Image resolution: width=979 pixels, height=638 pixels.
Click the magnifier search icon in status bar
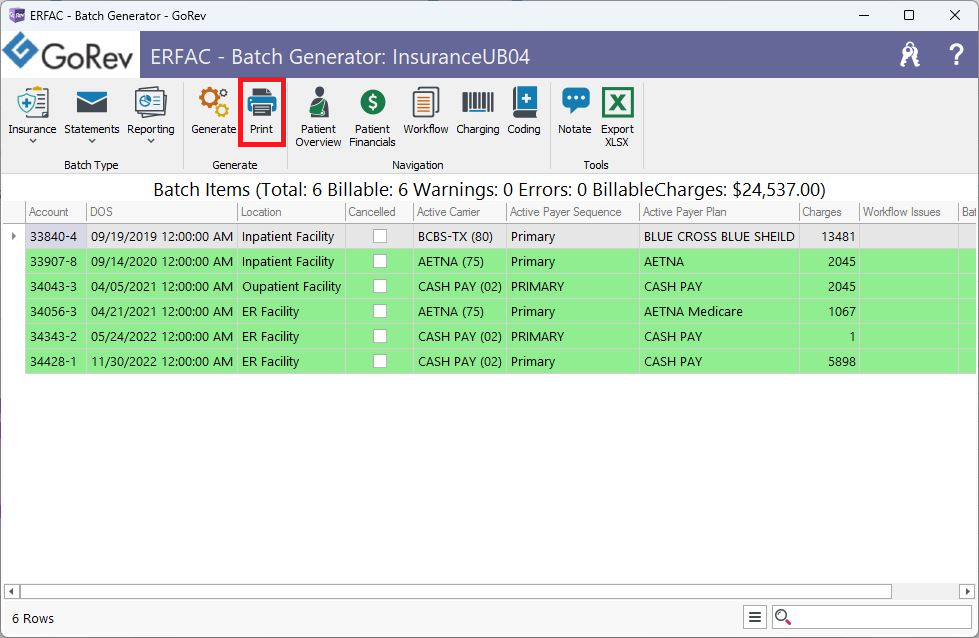point(782,617)
